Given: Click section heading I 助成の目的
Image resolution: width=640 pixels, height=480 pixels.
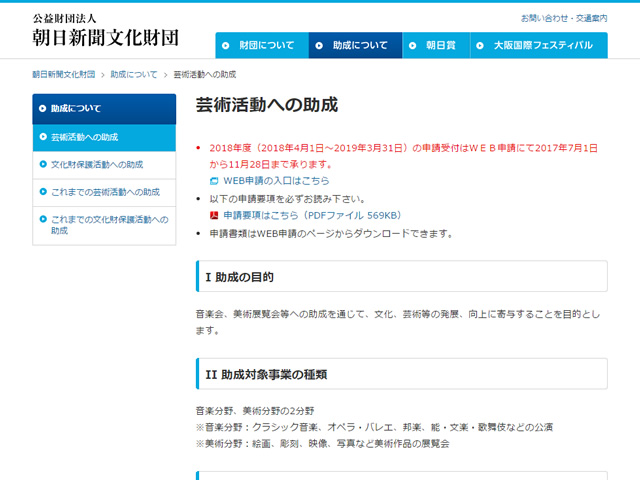Looking at the screenshot, I should point(402,277).
